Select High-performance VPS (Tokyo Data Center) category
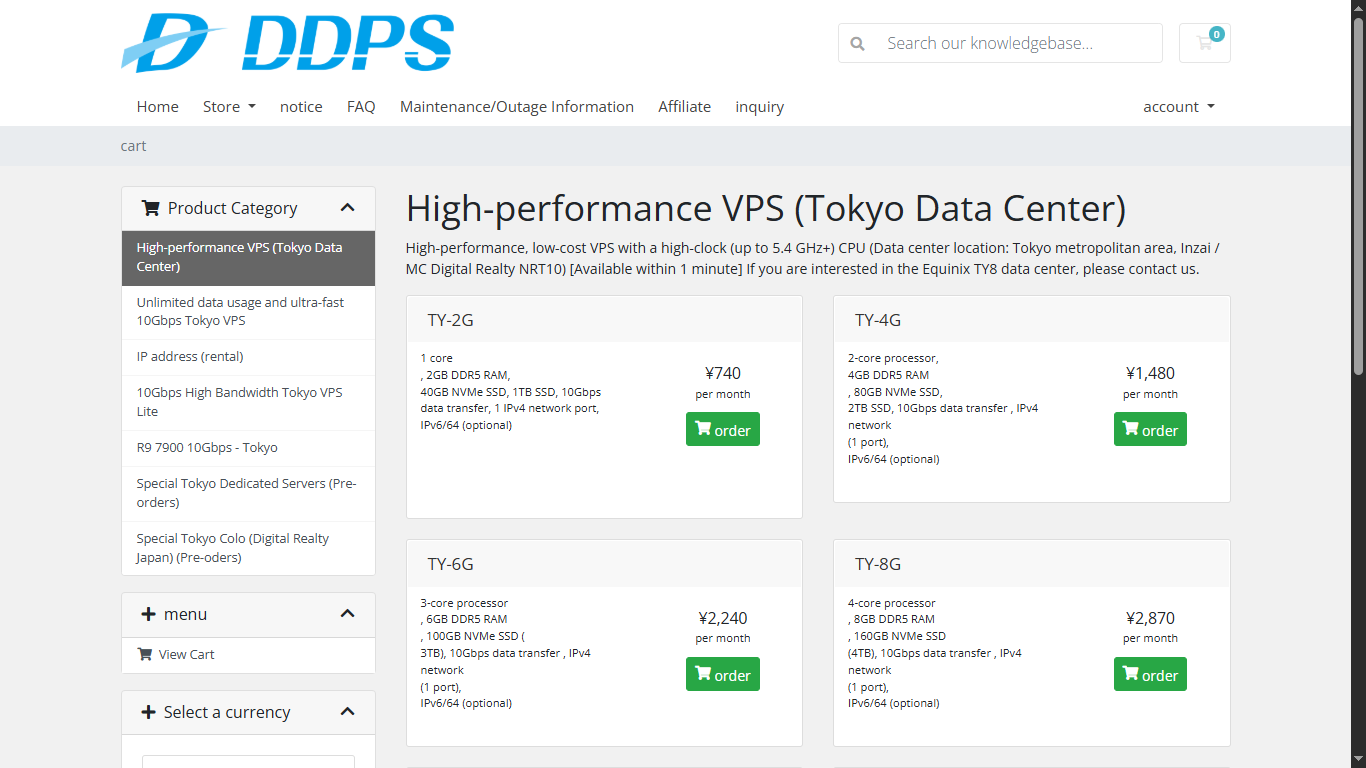This screenshot has height=768, width=1366. click(248, 257)
